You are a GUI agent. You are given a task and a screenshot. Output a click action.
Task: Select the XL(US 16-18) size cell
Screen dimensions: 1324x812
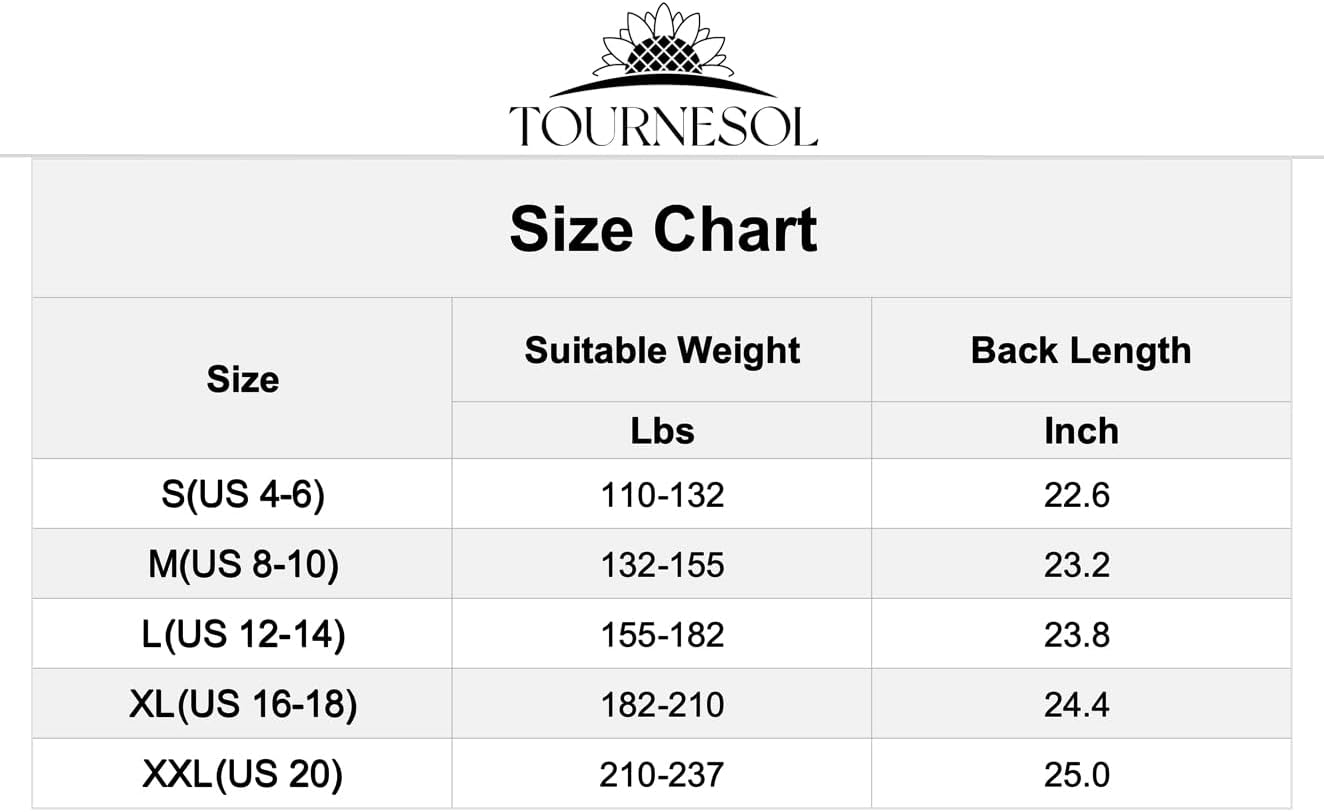click(243, 705)
